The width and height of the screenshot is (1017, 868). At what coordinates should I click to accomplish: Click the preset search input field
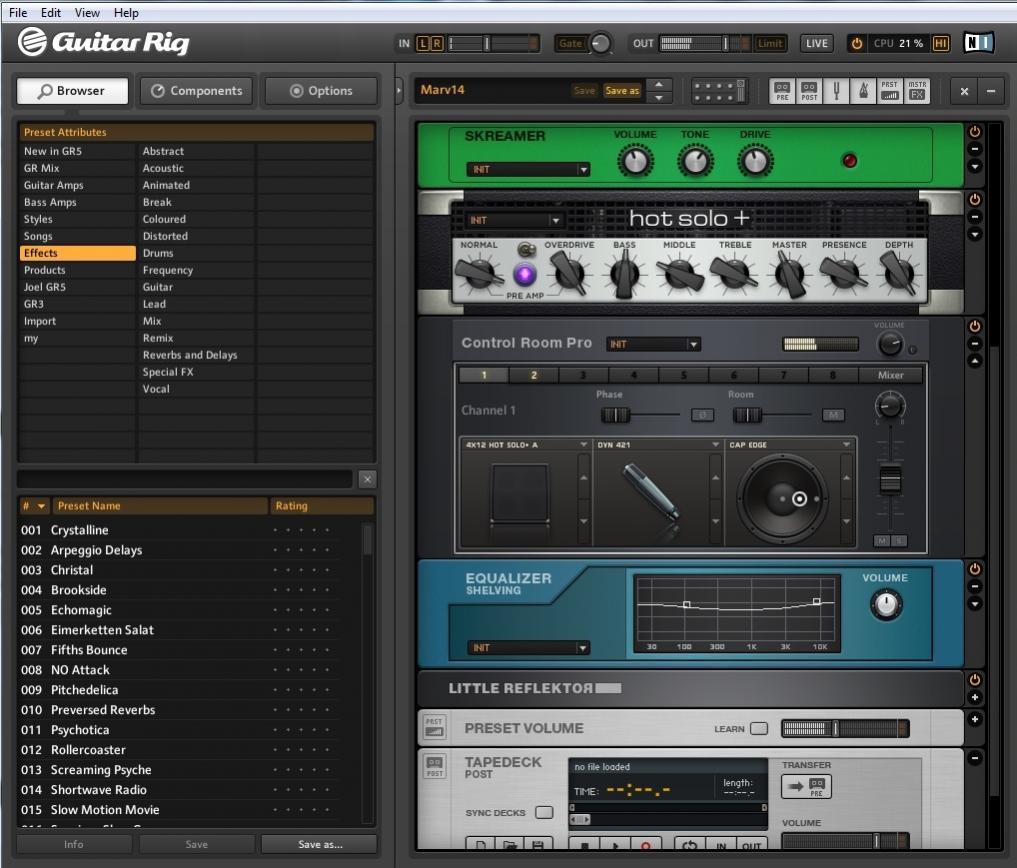pos(185,479)
